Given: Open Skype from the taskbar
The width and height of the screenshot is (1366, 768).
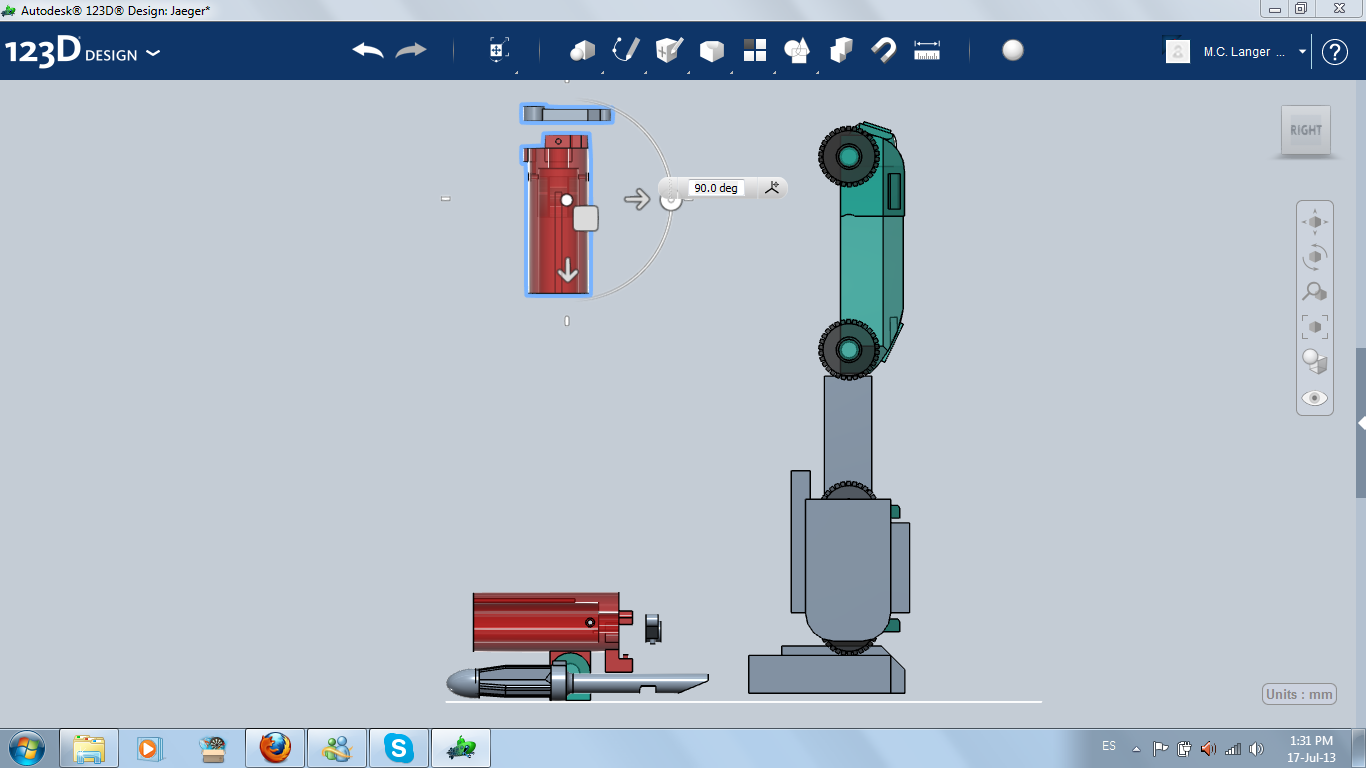Looking at the screenshot, I should tap(399, 748).
